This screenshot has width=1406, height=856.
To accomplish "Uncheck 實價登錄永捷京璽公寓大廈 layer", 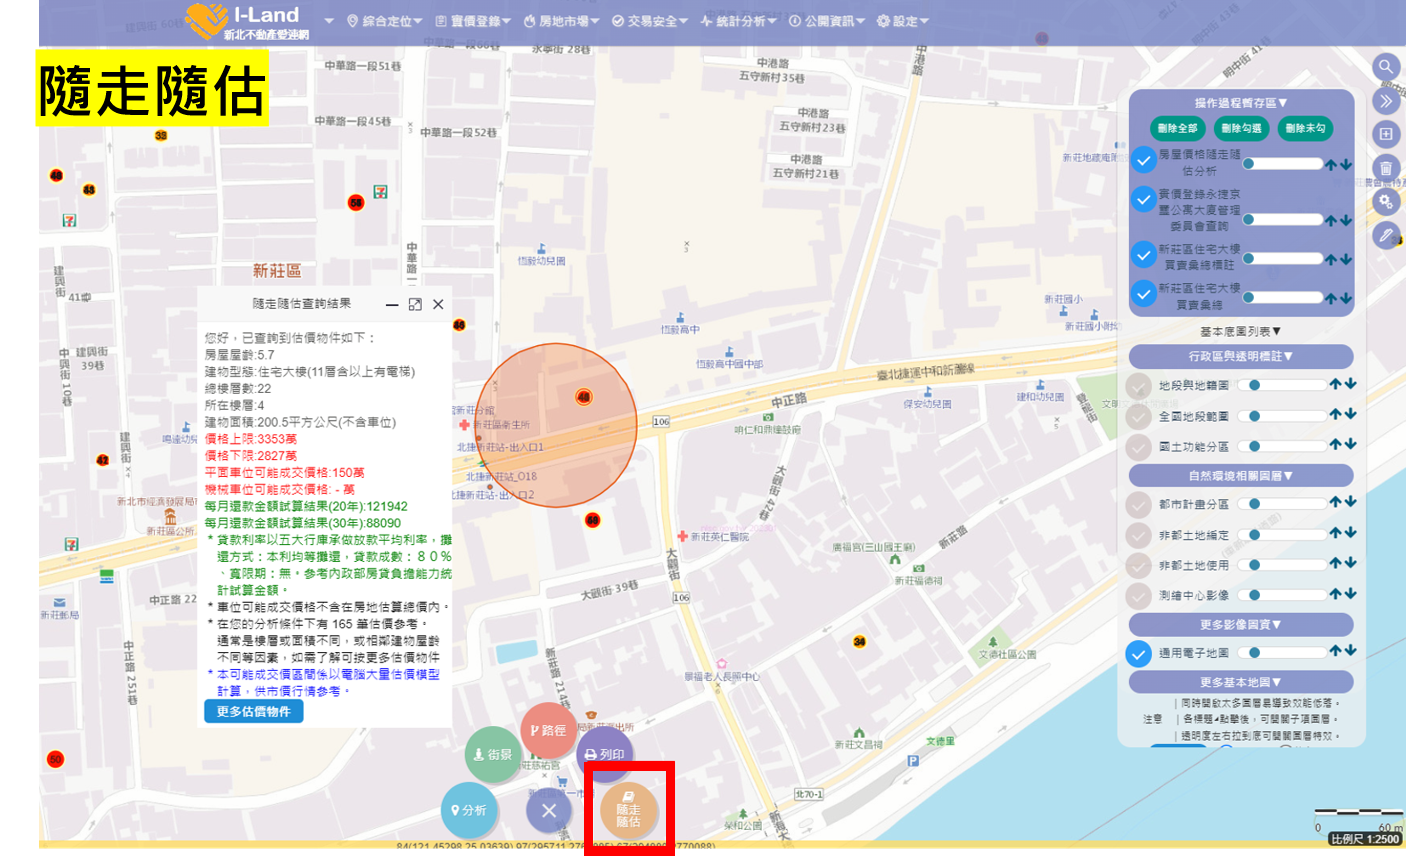I will tap(1144, 199).
